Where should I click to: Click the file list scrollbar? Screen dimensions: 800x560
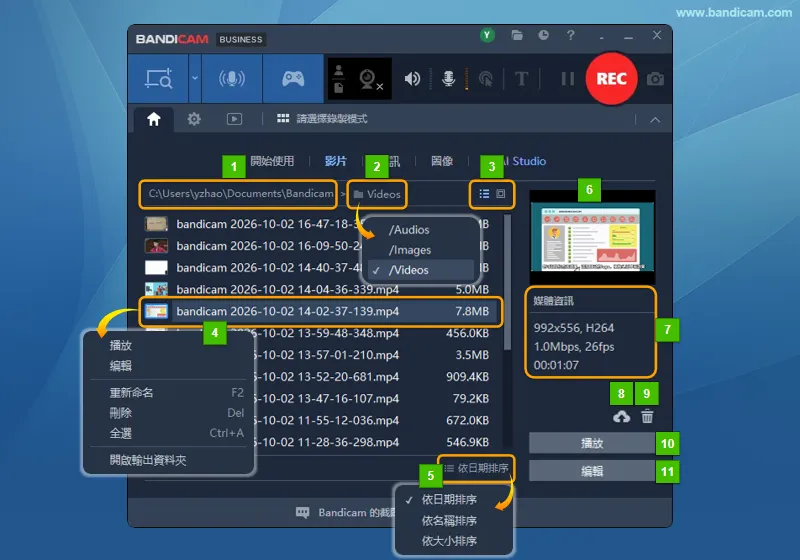[507, 282]
